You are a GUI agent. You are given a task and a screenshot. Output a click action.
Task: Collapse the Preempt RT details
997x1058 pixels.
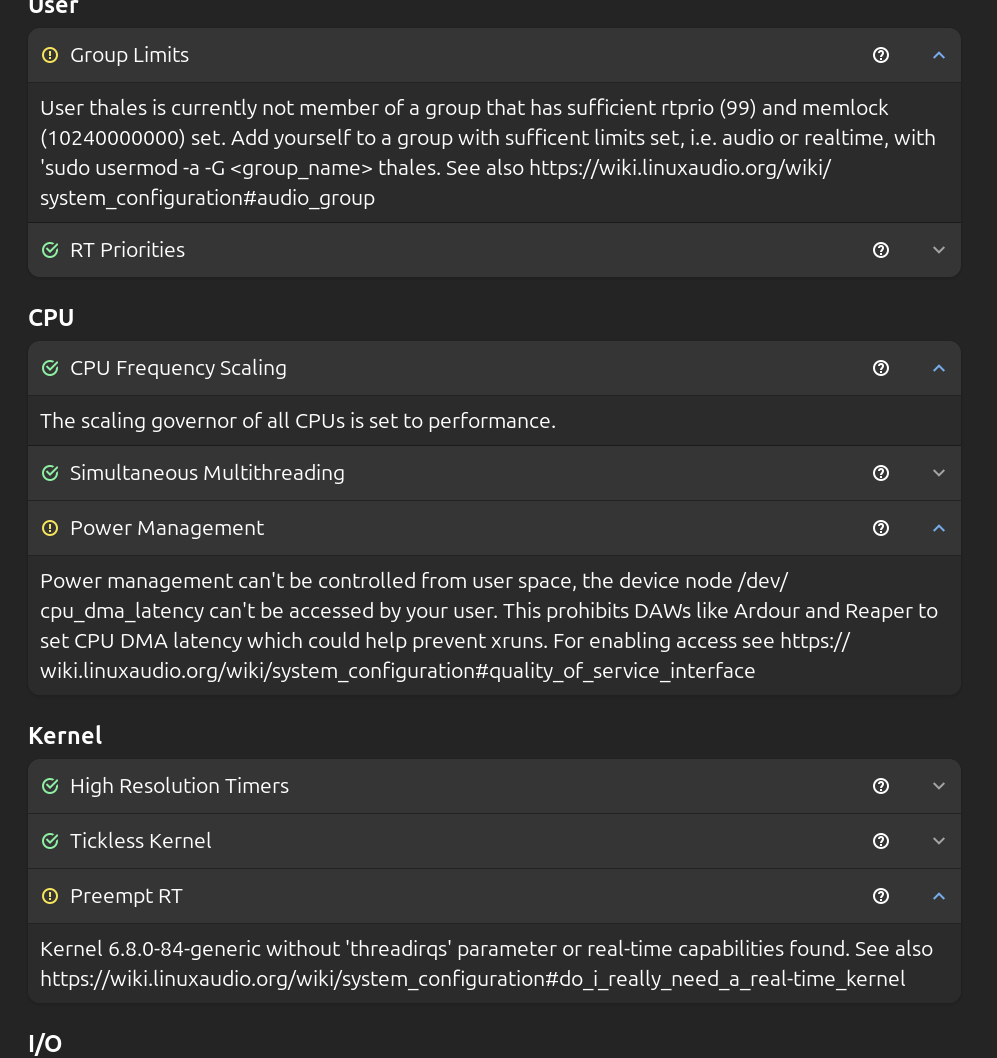pos(938,896)
